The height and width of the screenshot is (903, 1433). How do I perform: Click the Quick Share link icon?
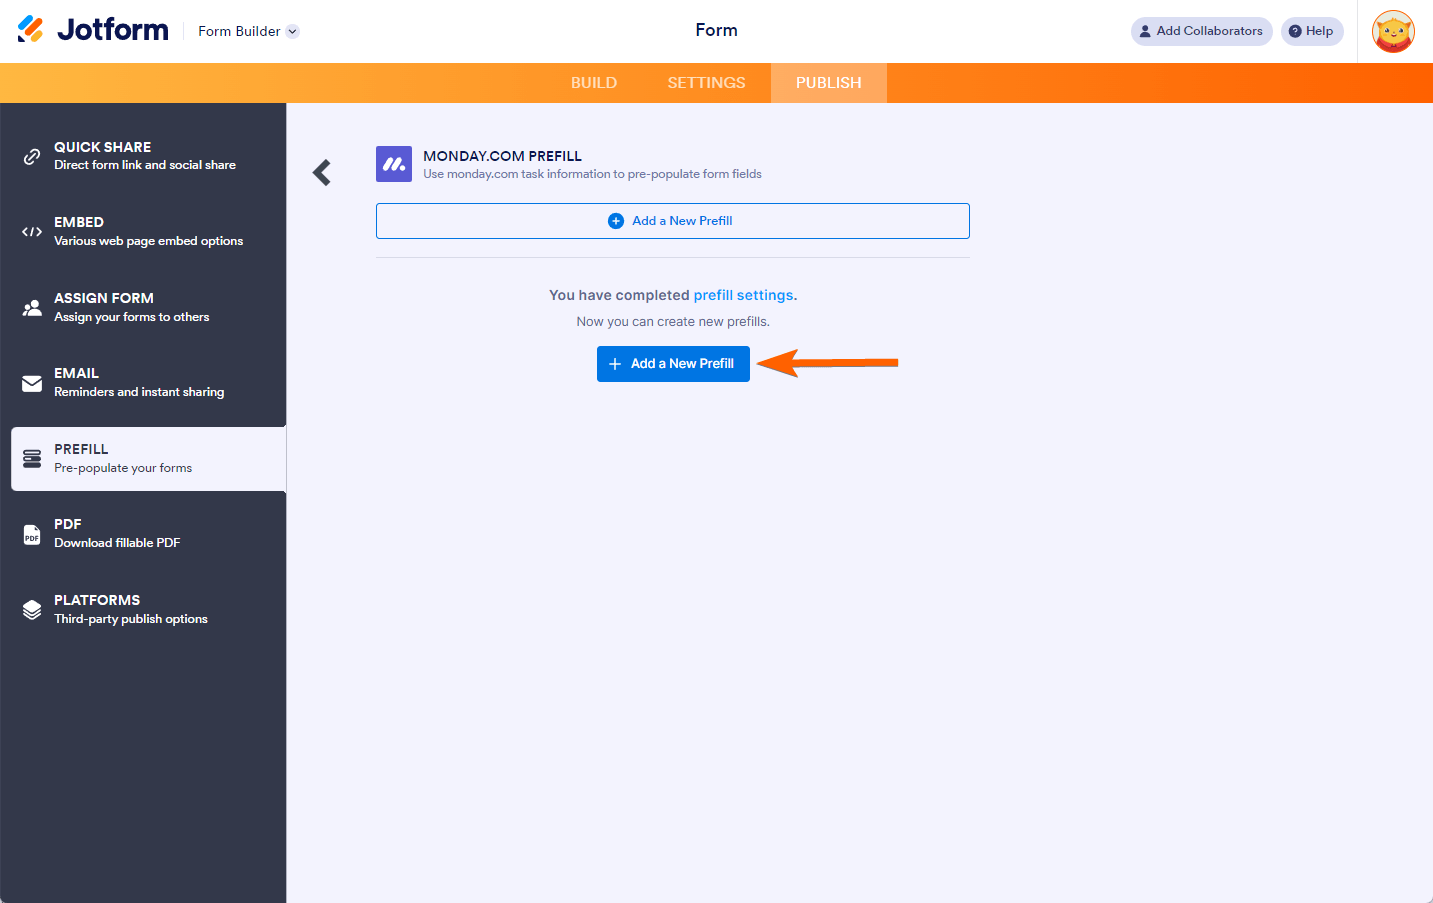32,156
